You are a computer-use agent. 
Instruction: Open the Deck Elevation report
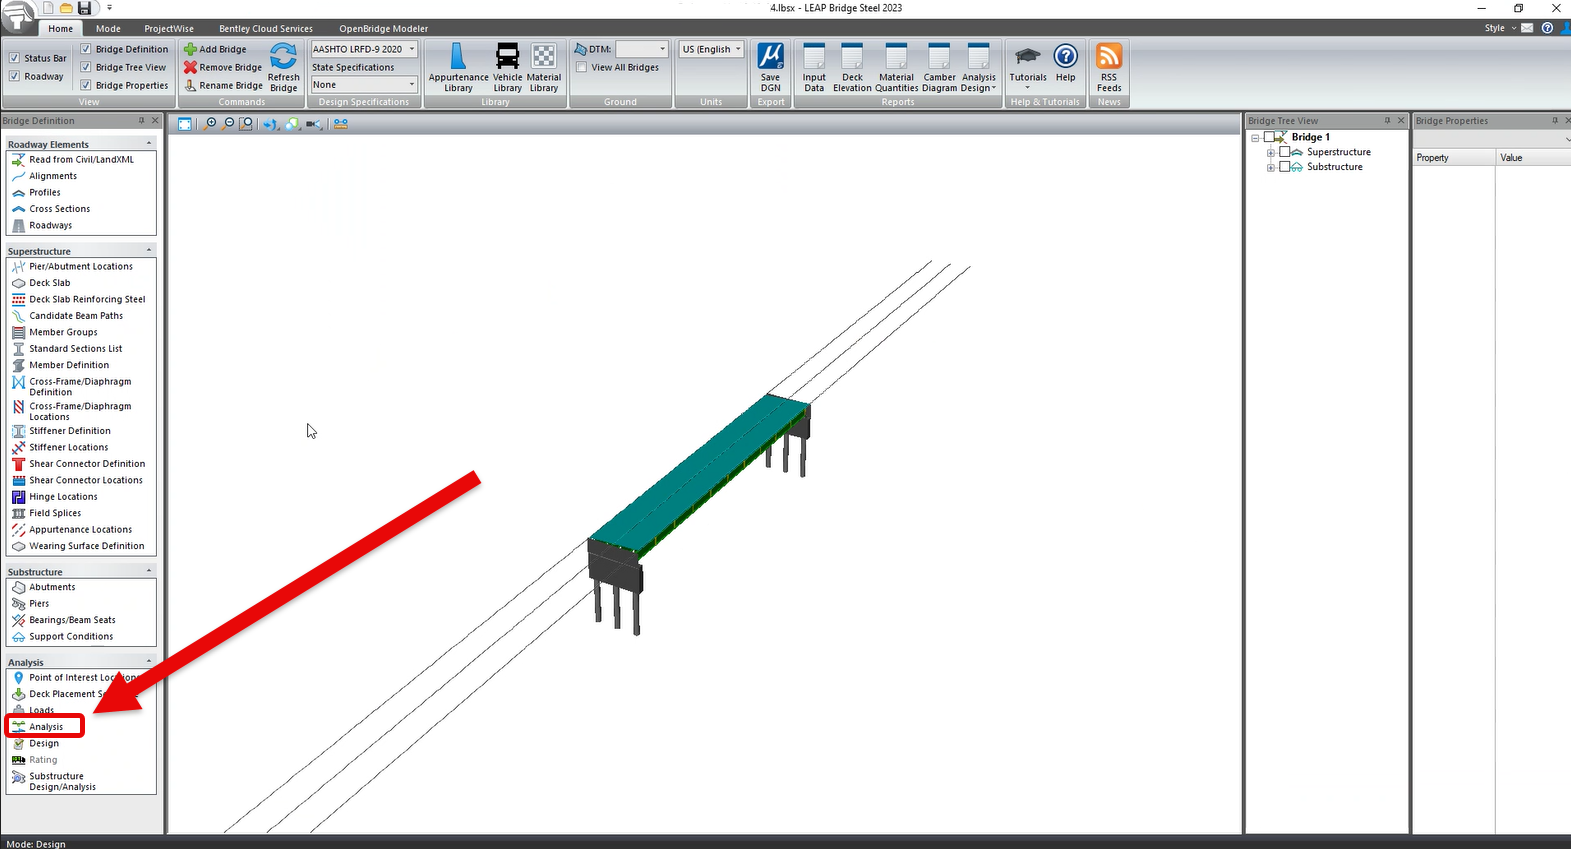(x=852, y=68)
